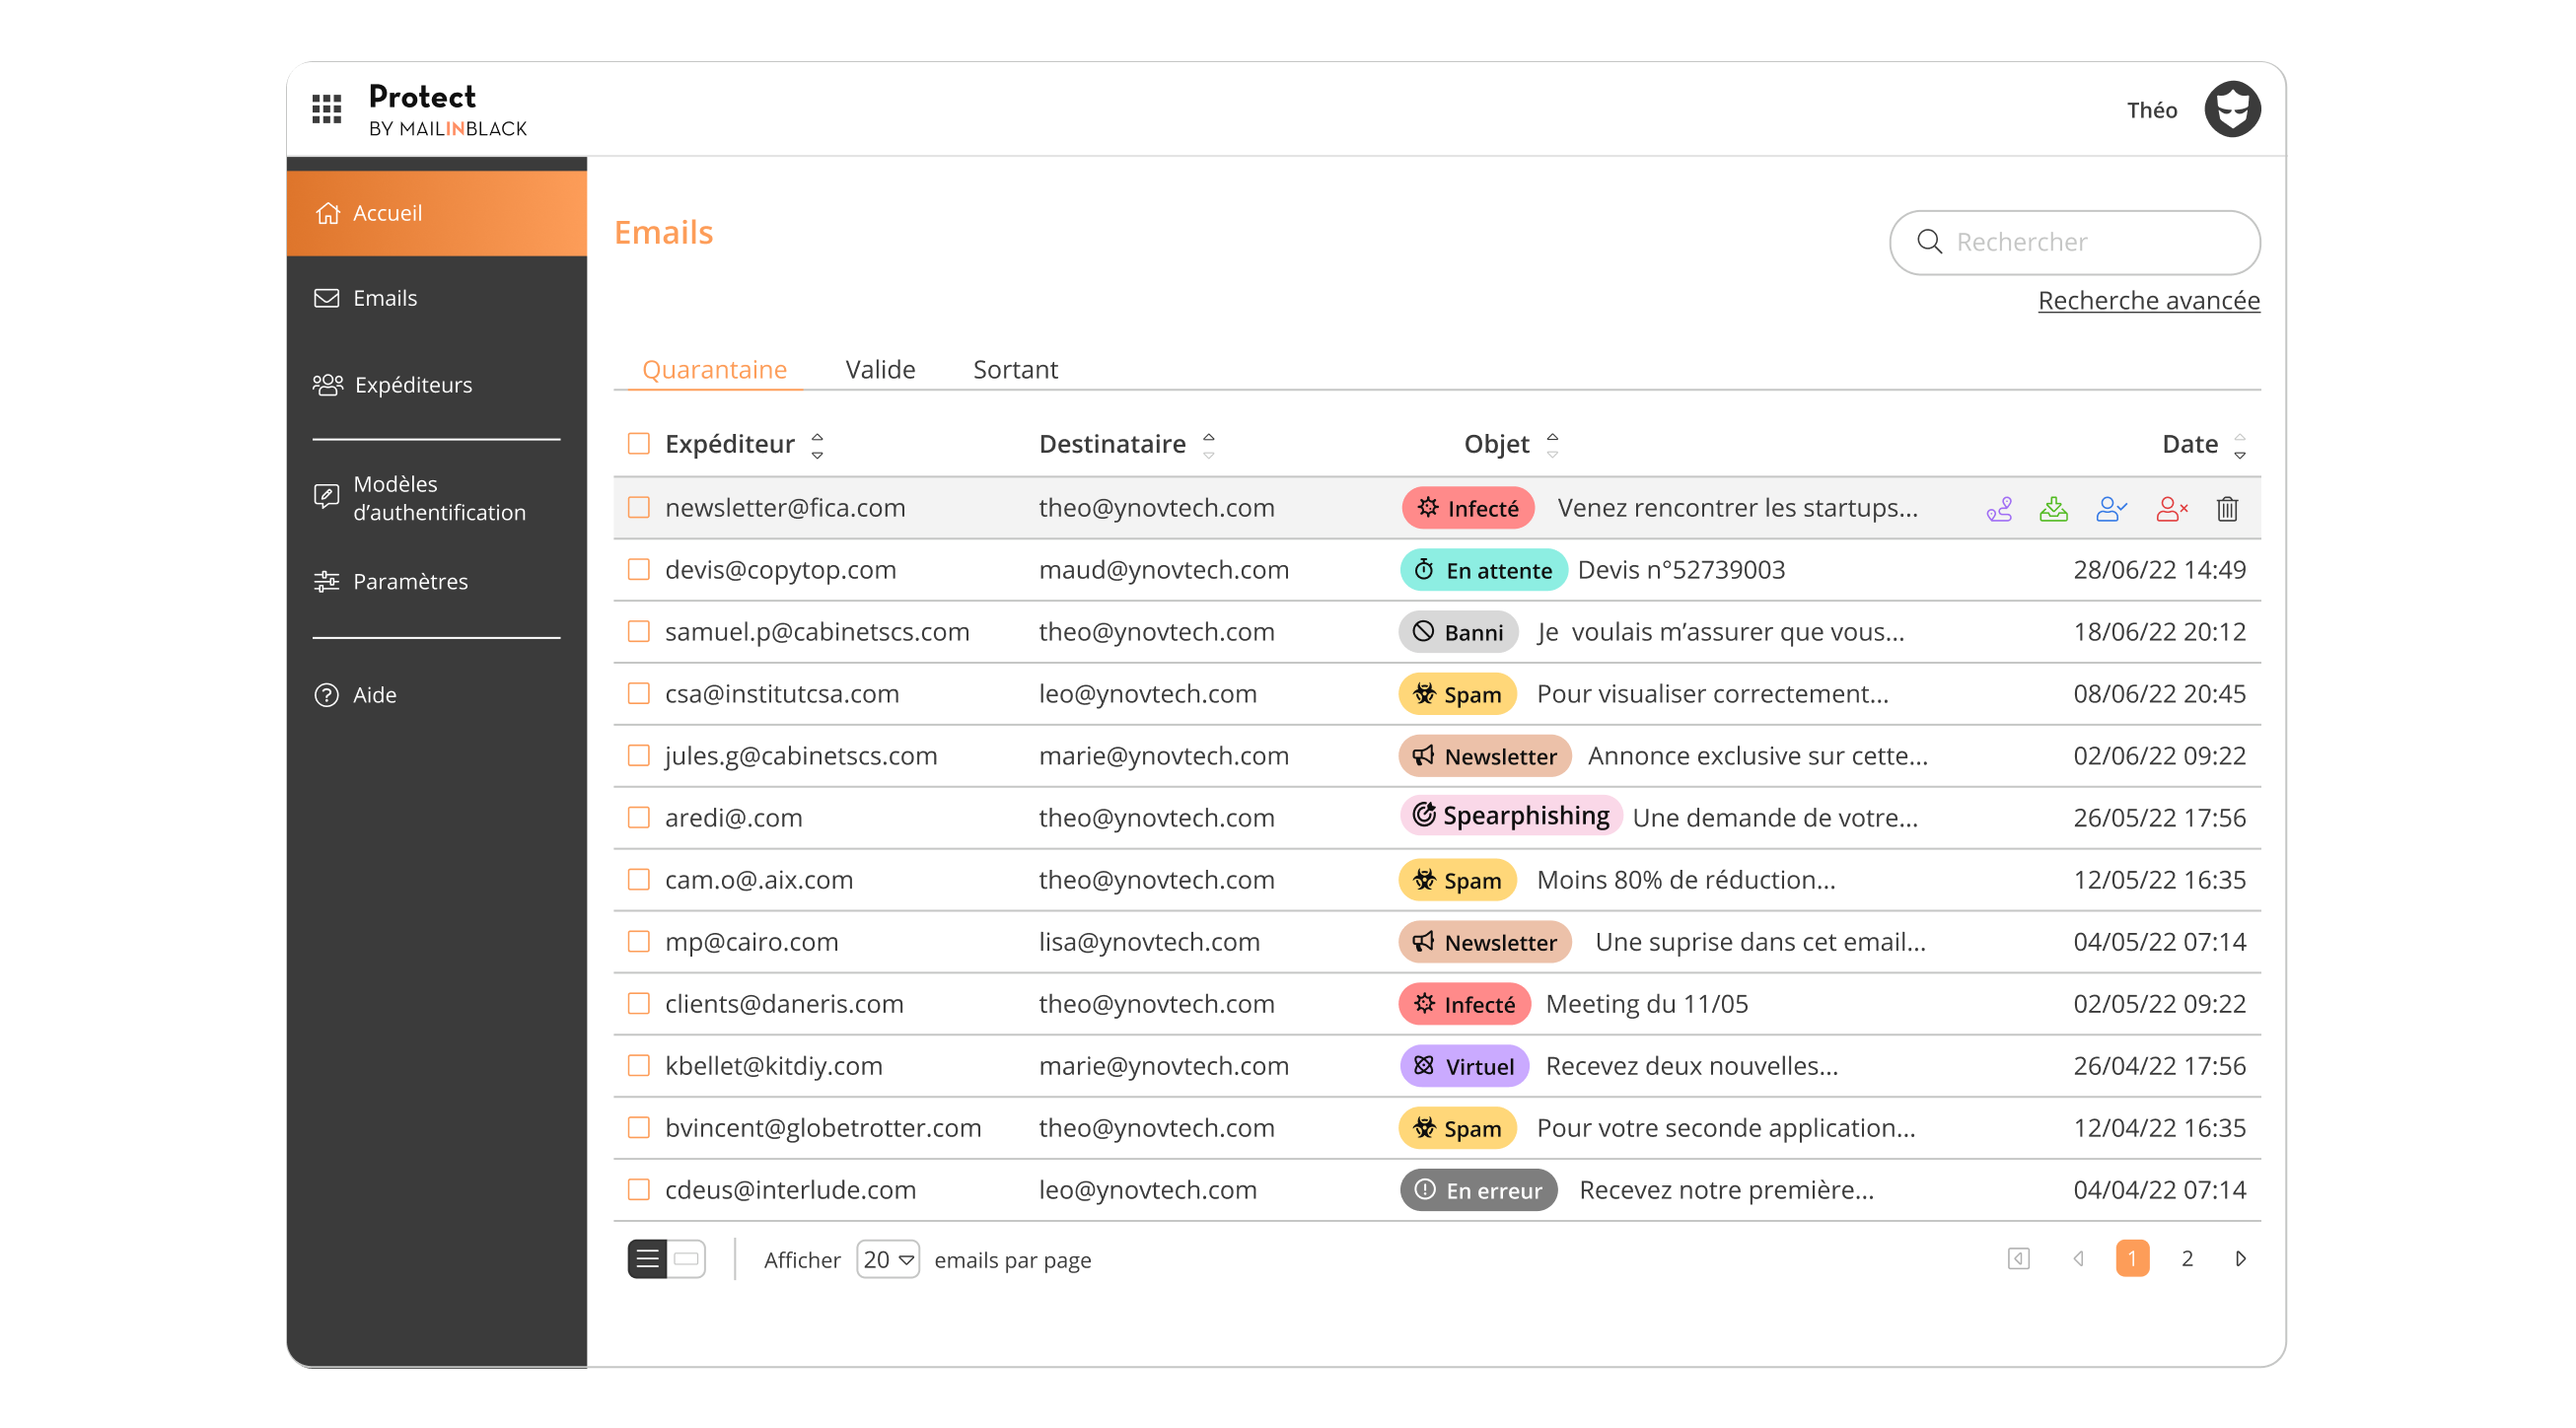This screenshot has width=2576, height=1428.
Task: Click the reassign/transfer email icon
Action: [2001, 508]
